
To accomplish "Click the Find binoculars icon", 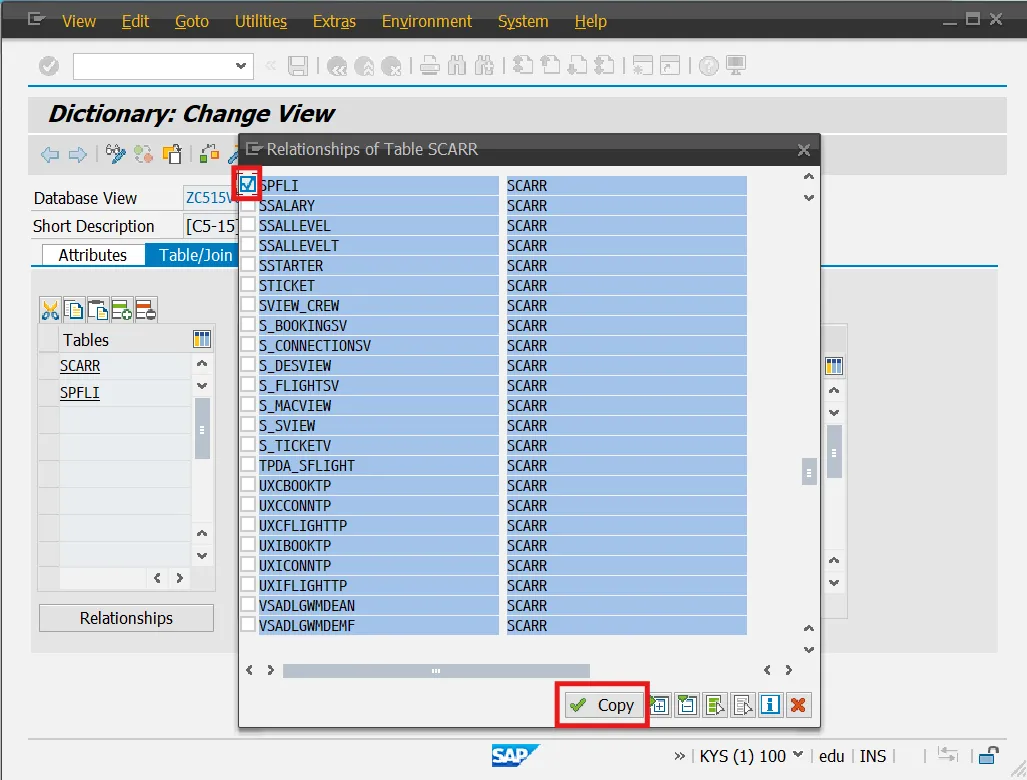I will tap(457, 66).
